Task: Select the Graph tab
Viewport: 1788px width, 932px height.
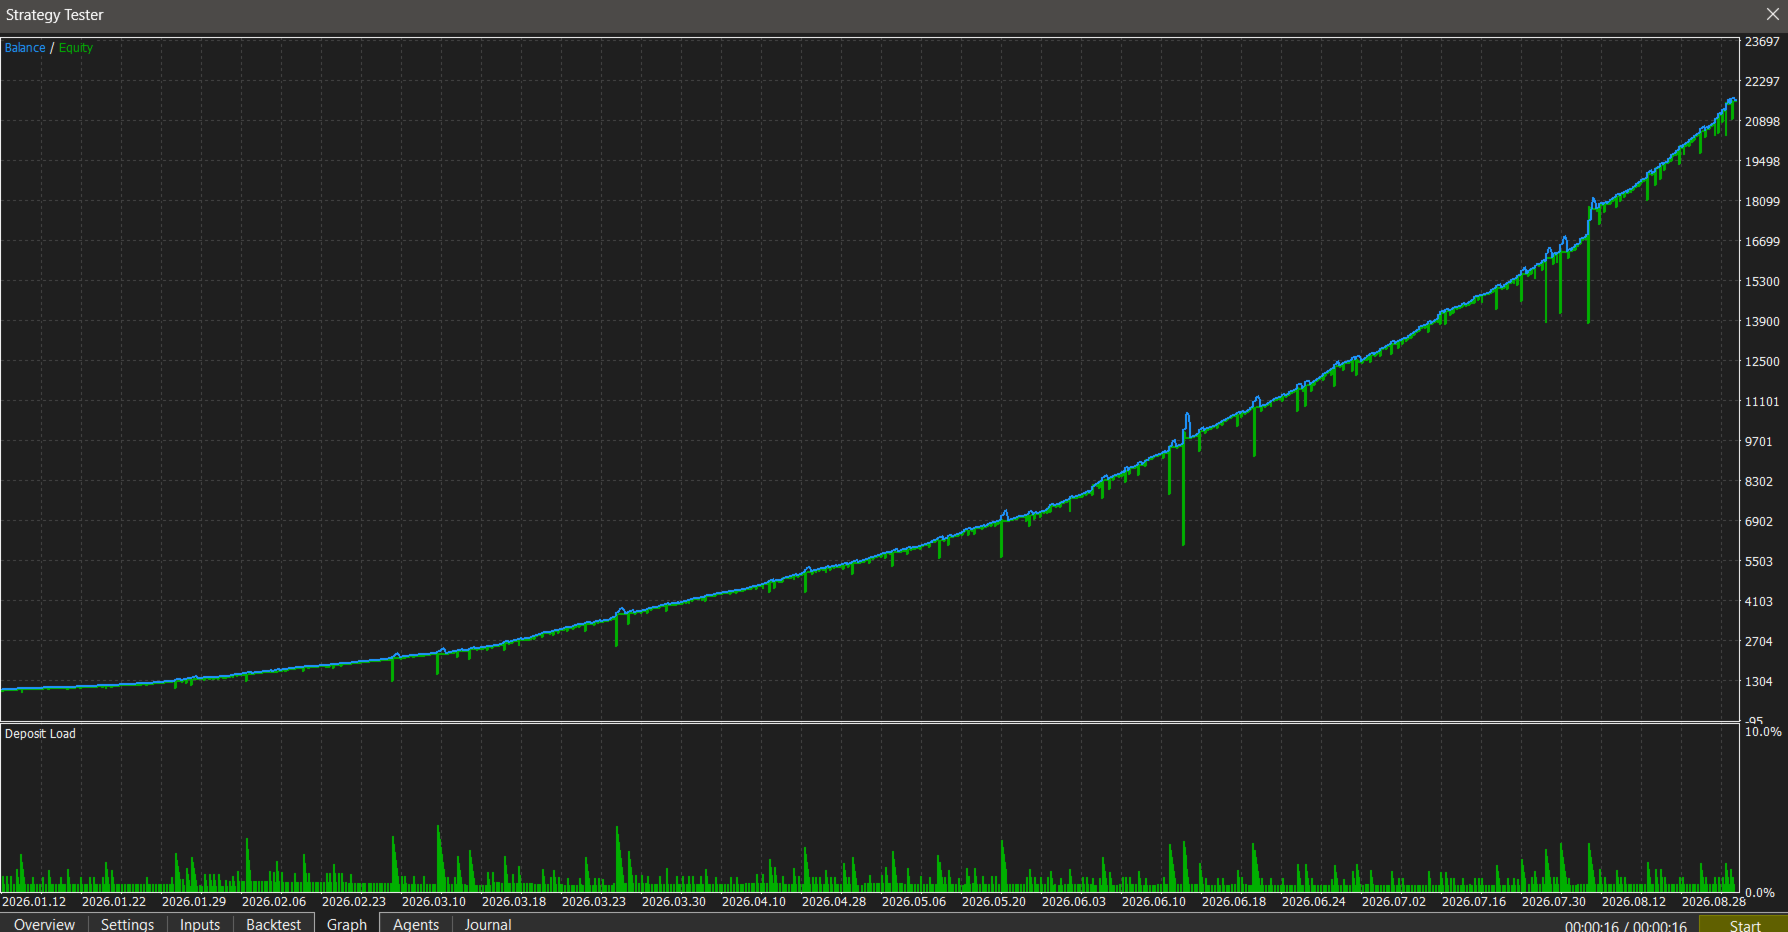Action: click(347, 924)
